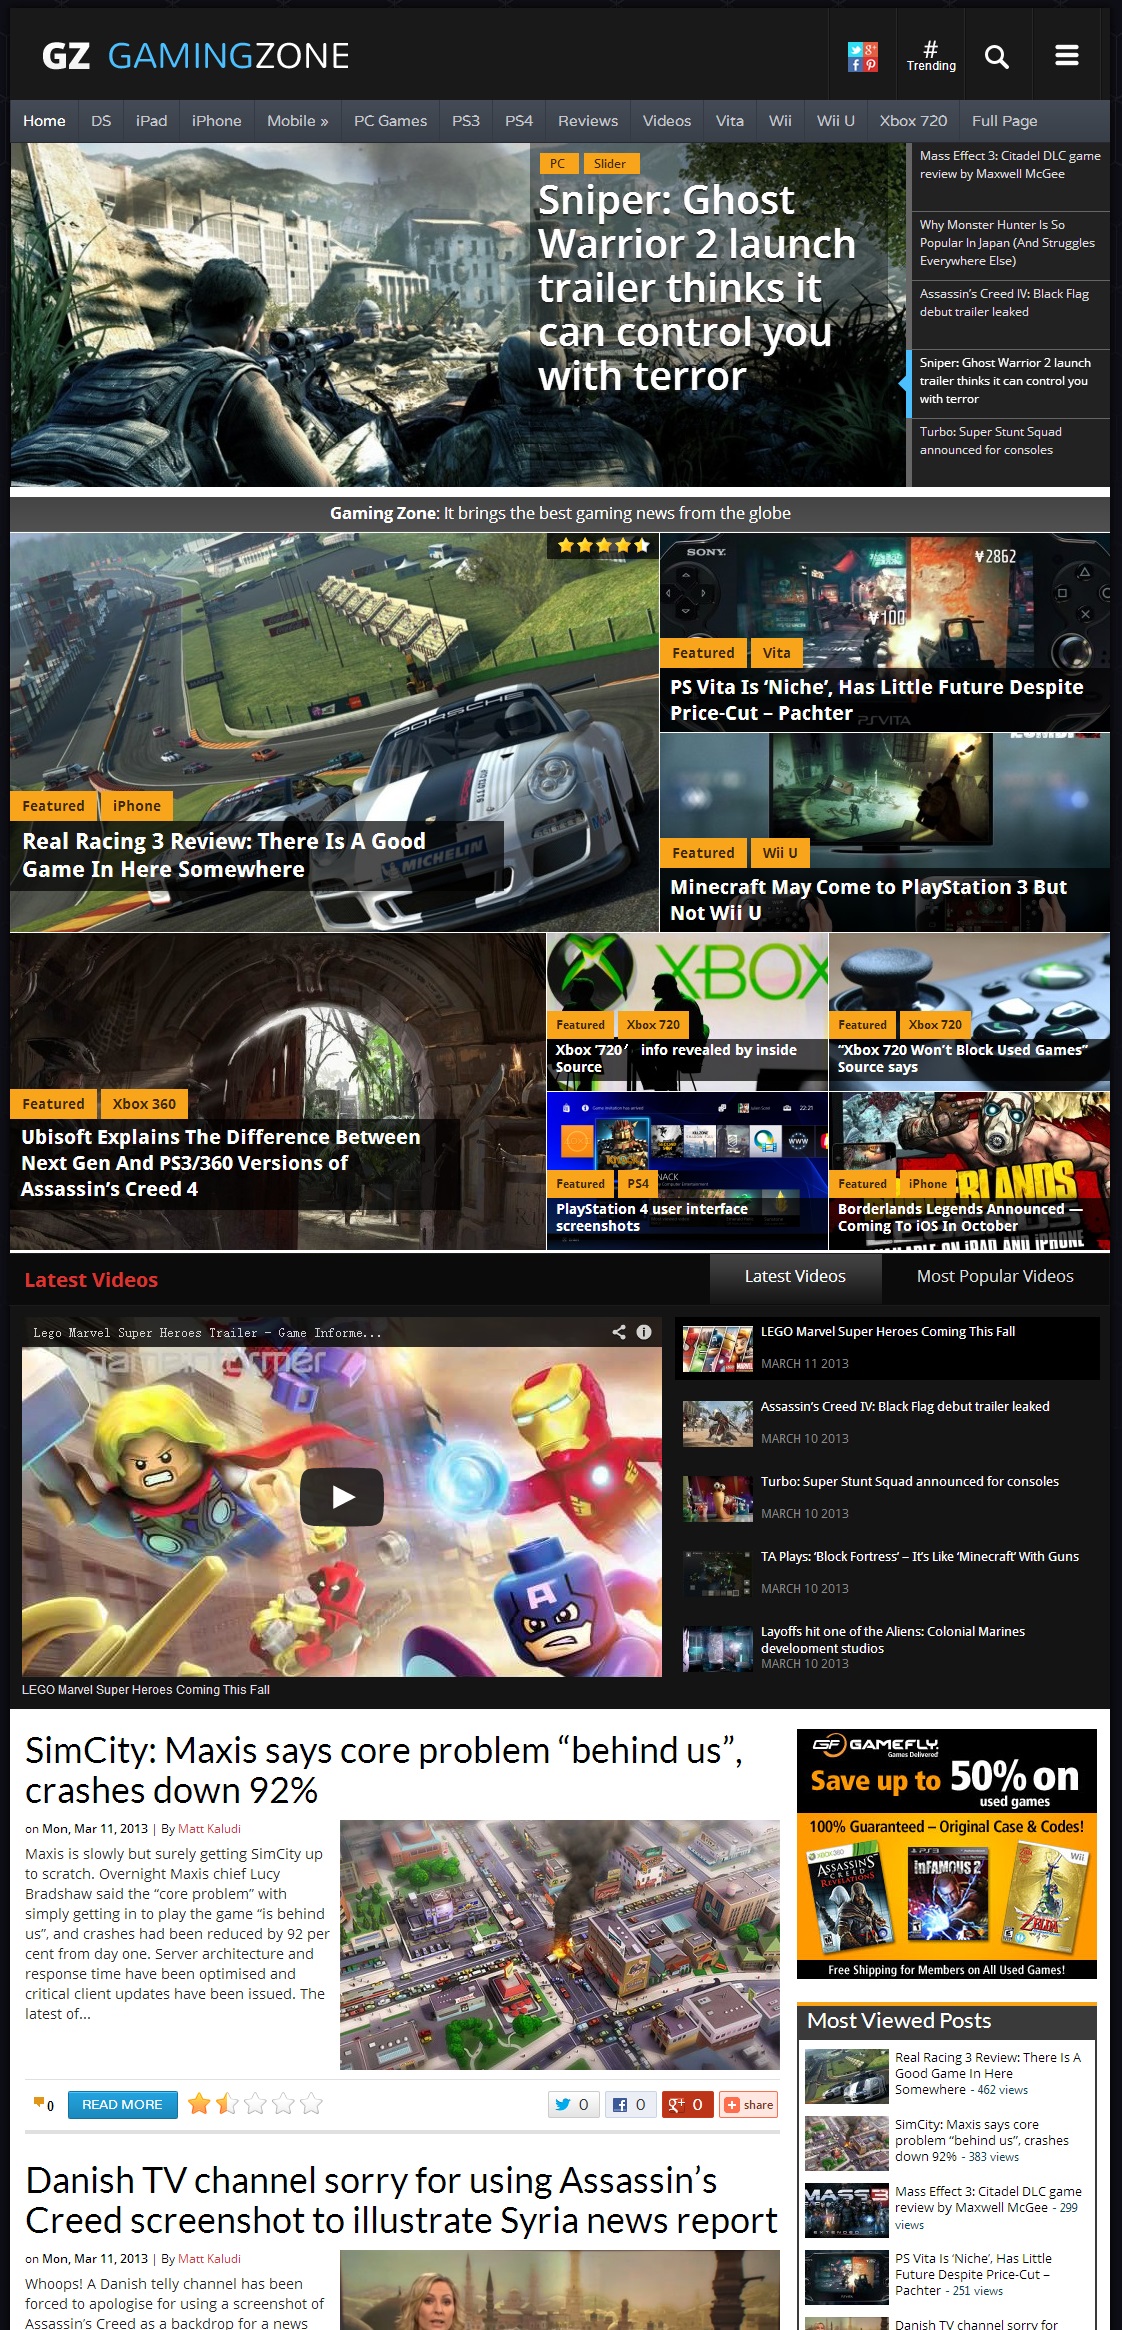Open Minecraft May Come to PlayStation article

(868, 900)
